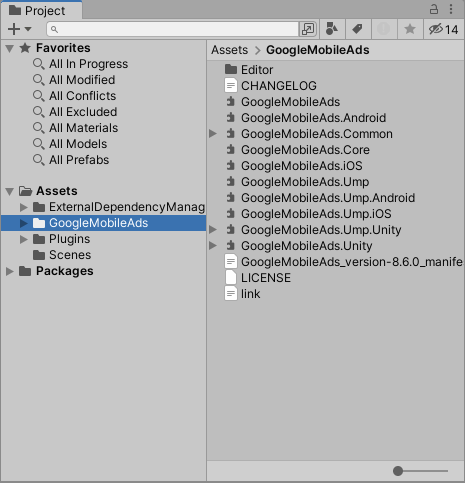465x483 pixels.
Task: Select GoogleMobileAds.Ump.iOS file
Action: [x=316, y=214]
